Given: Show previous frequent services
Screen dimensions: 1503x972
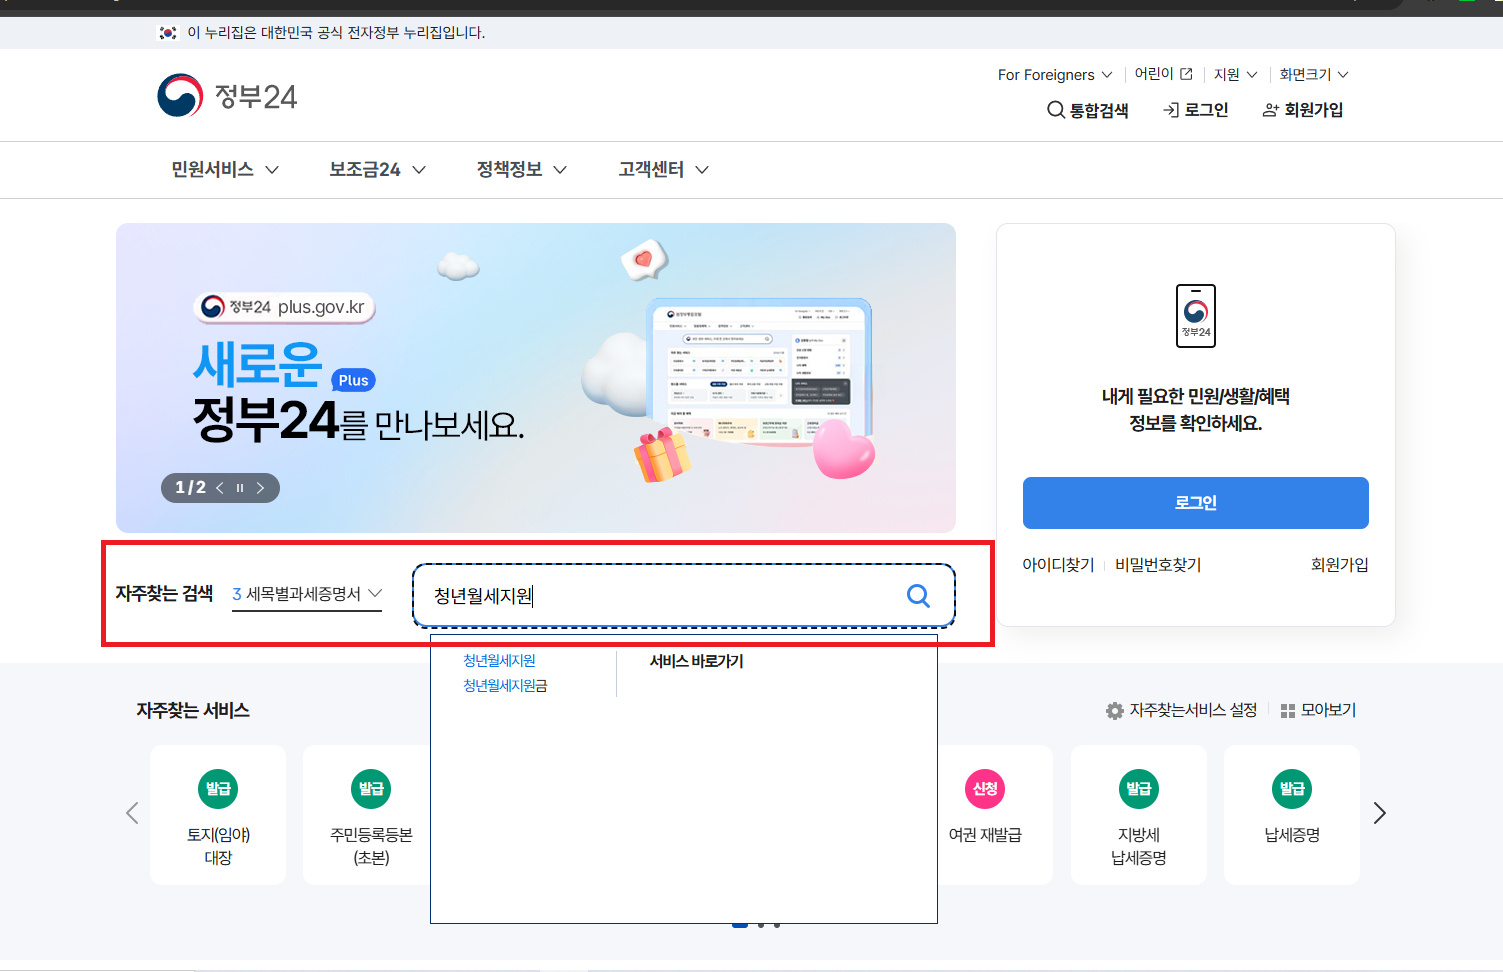Looking at the screenshot, I should coord(132,813).
